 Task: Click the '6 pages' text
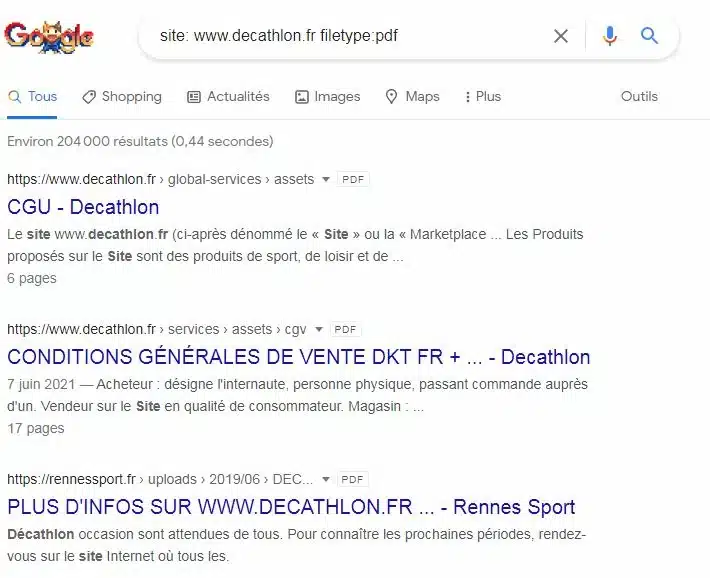click(x=32, y=278)
